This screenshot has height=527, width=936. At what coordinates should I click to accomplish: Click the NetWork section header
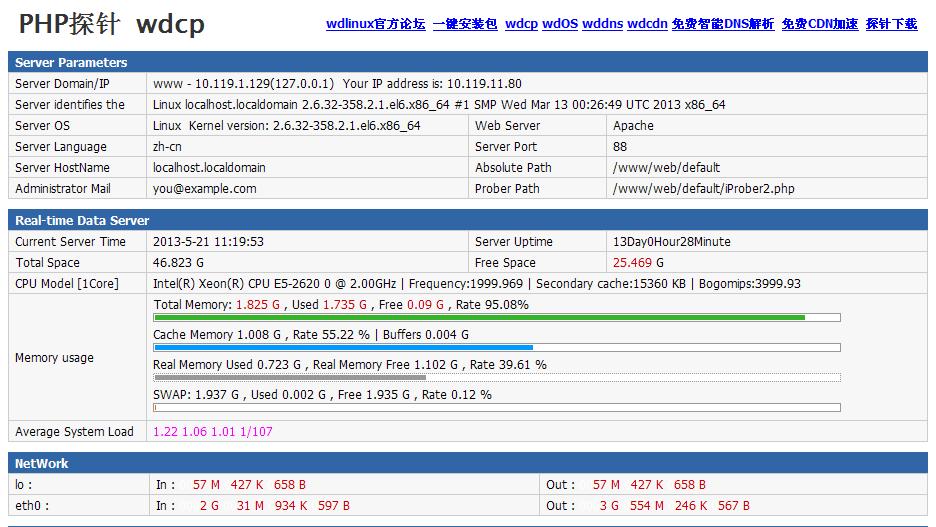point(42,464)
